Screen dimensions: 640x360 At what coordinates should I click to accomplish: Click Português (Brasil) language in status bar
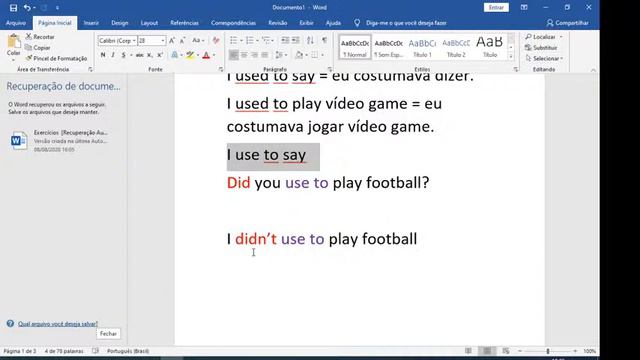click(x=128, y=351)
